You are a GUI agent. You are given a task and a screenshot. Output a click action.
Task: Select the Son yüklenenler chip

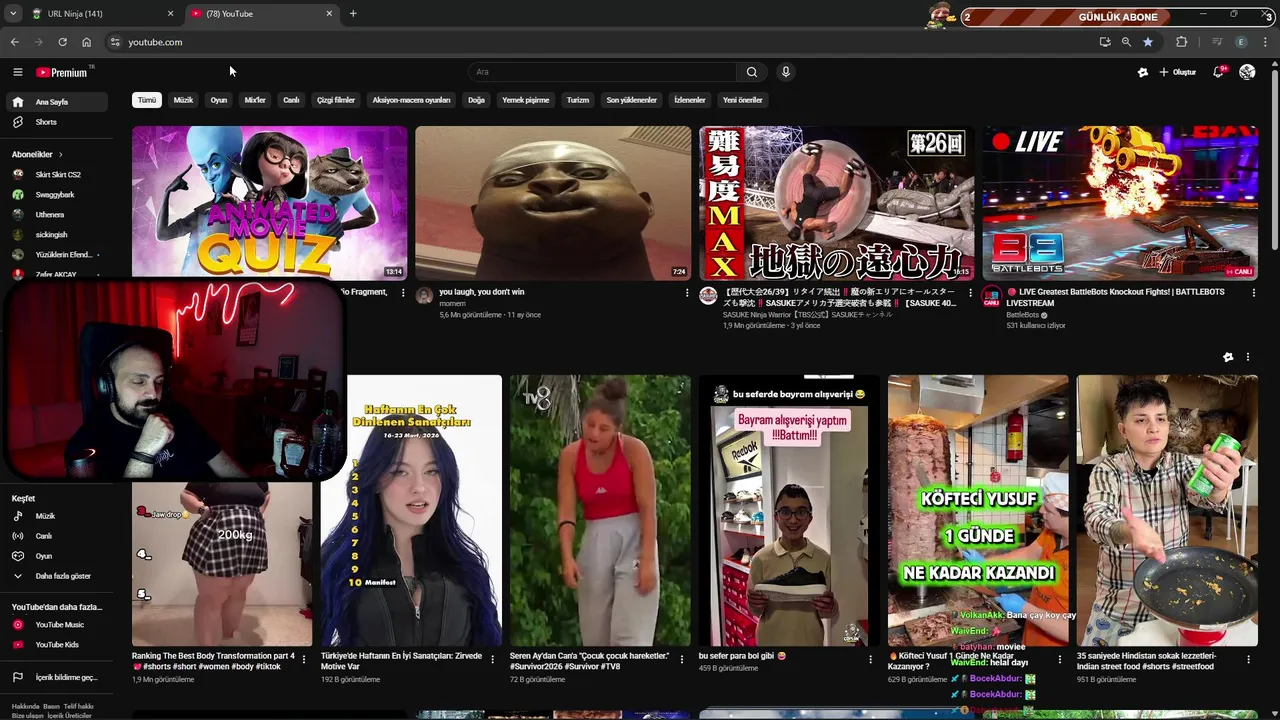click(x=631, y=100)
